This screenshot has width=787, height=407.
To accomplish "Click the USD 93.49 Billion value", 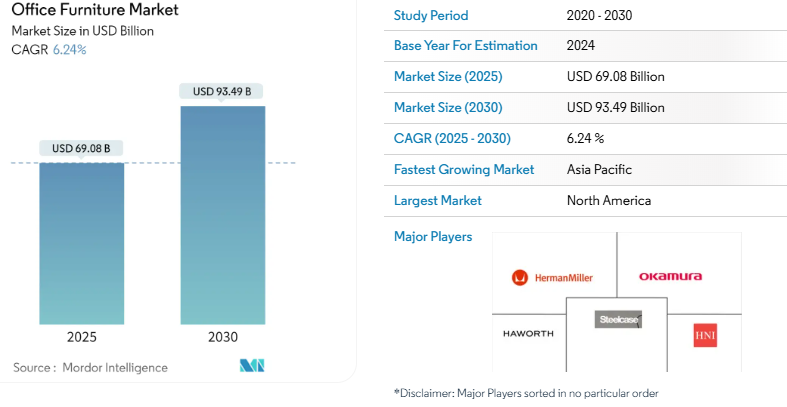I will (615, 108).
